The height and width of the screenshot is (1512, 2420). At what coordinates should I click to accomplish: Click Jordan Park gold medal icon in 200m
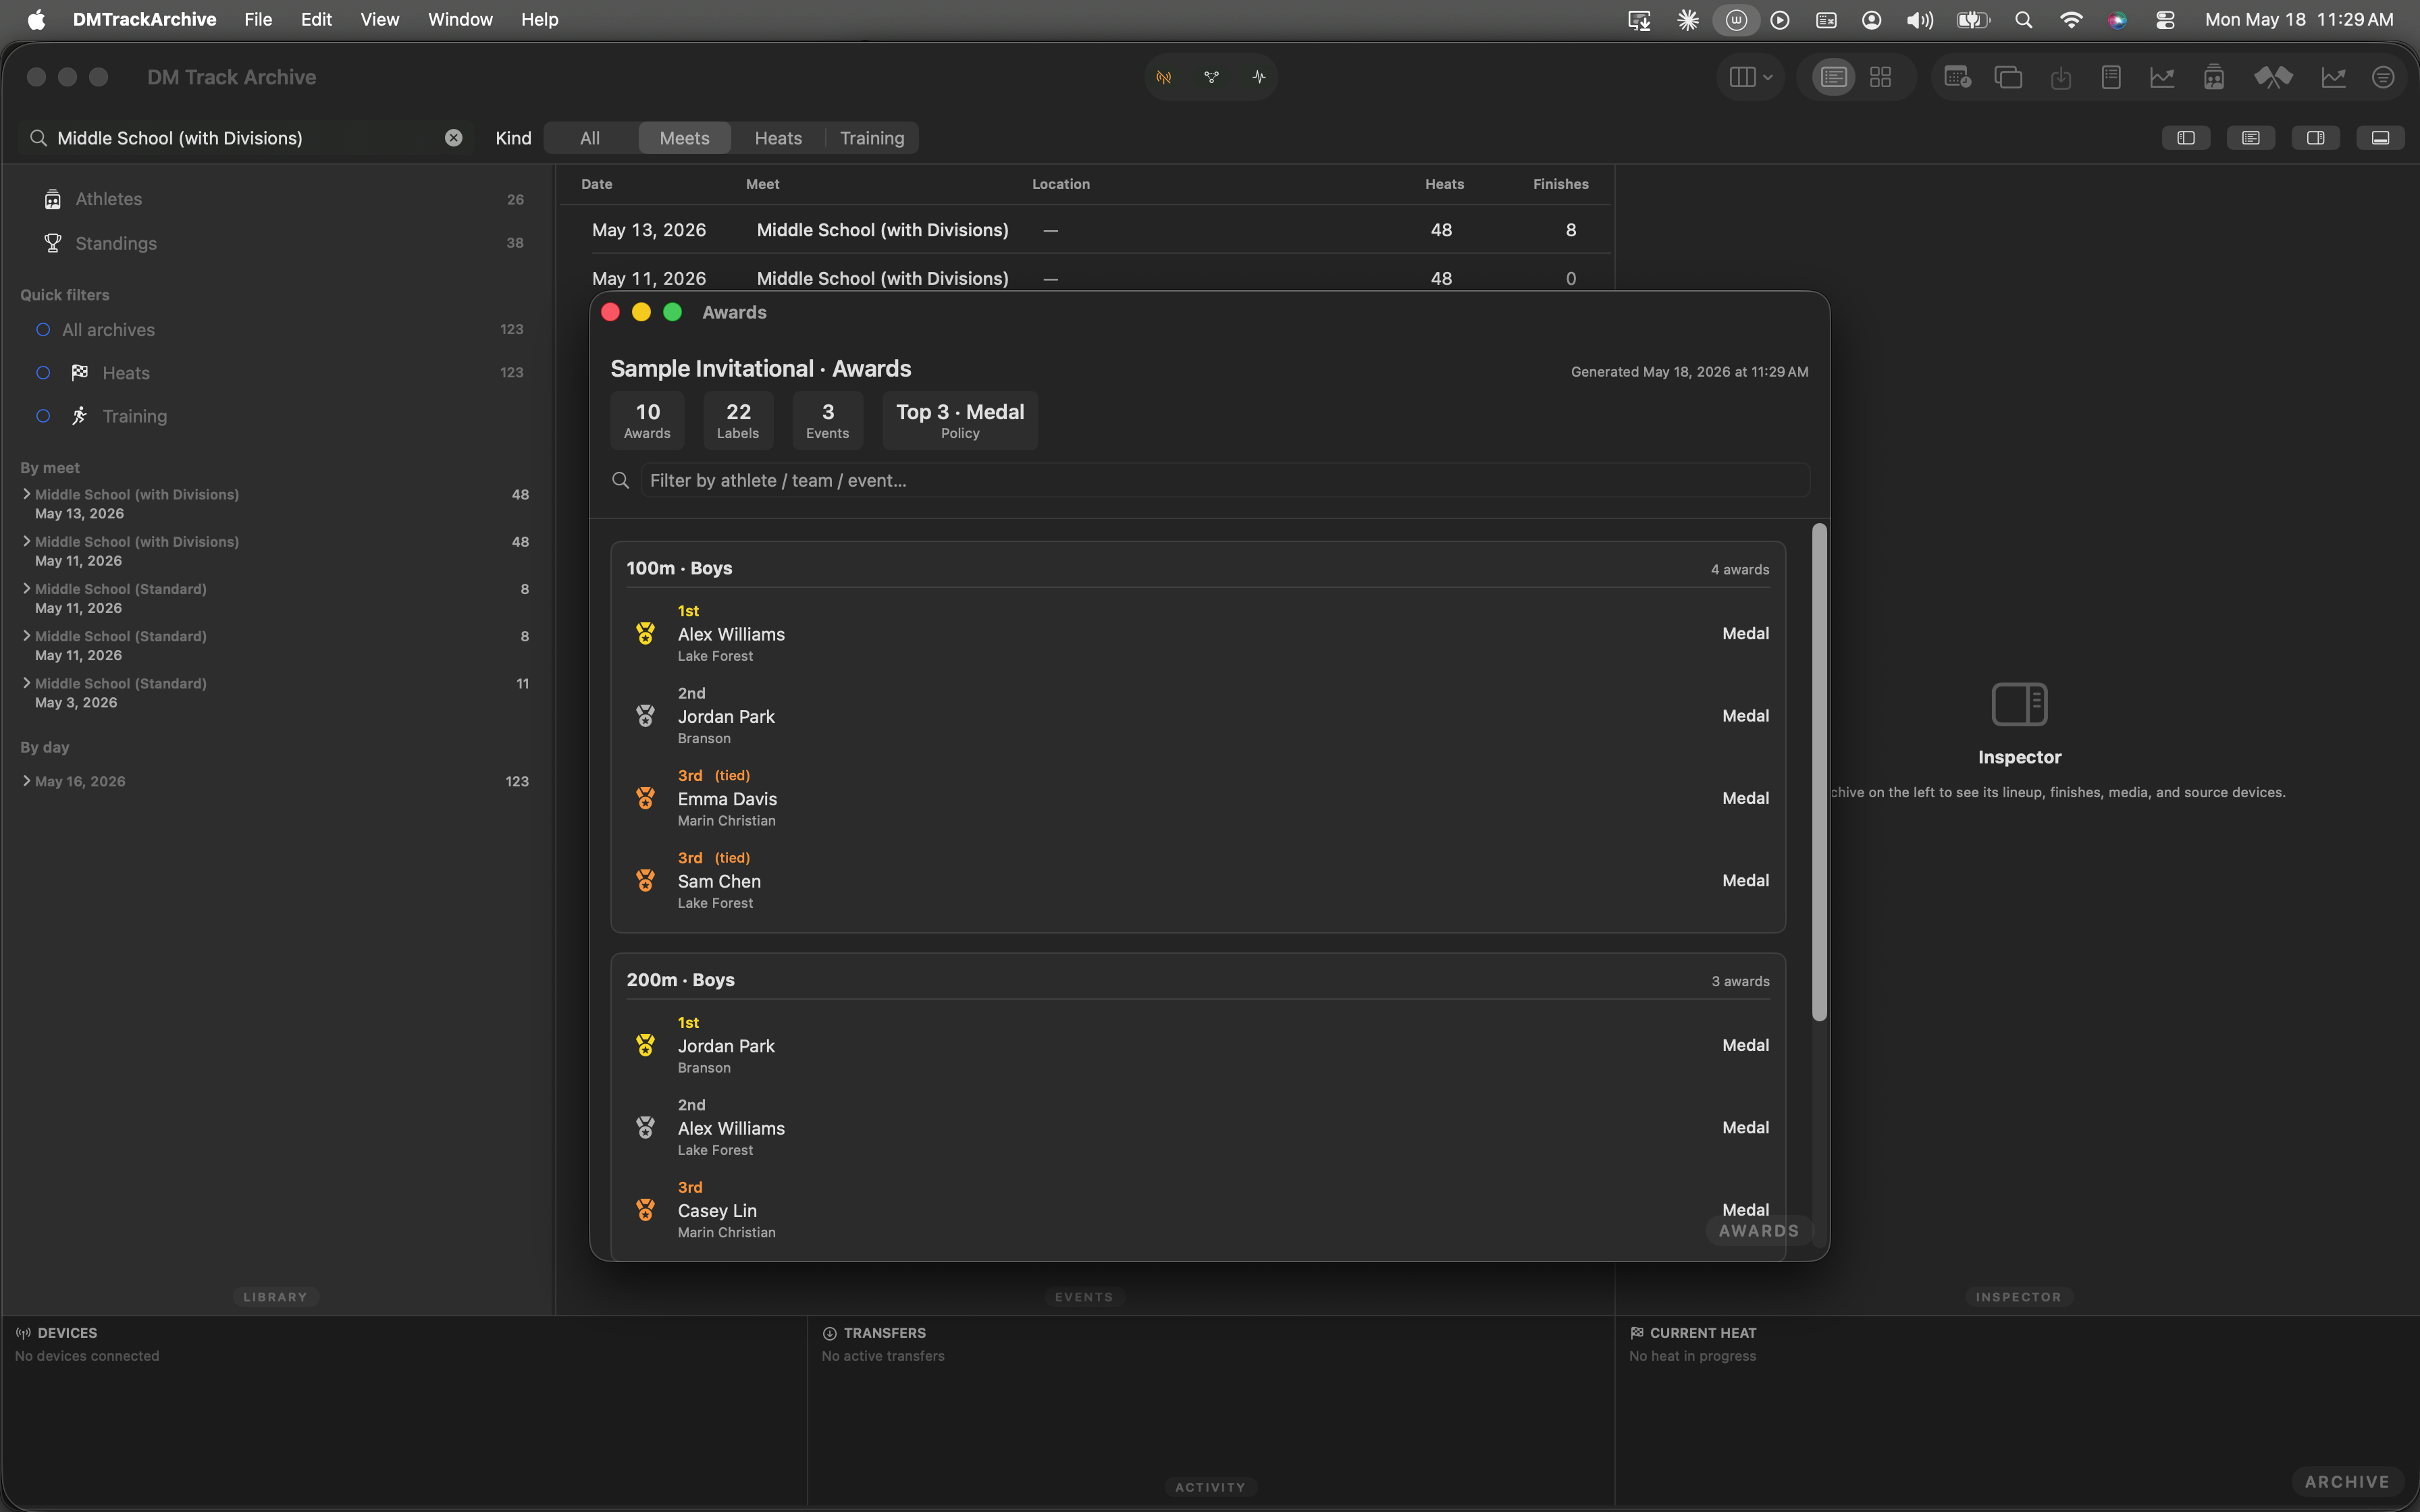click(x=645, y=1045)
